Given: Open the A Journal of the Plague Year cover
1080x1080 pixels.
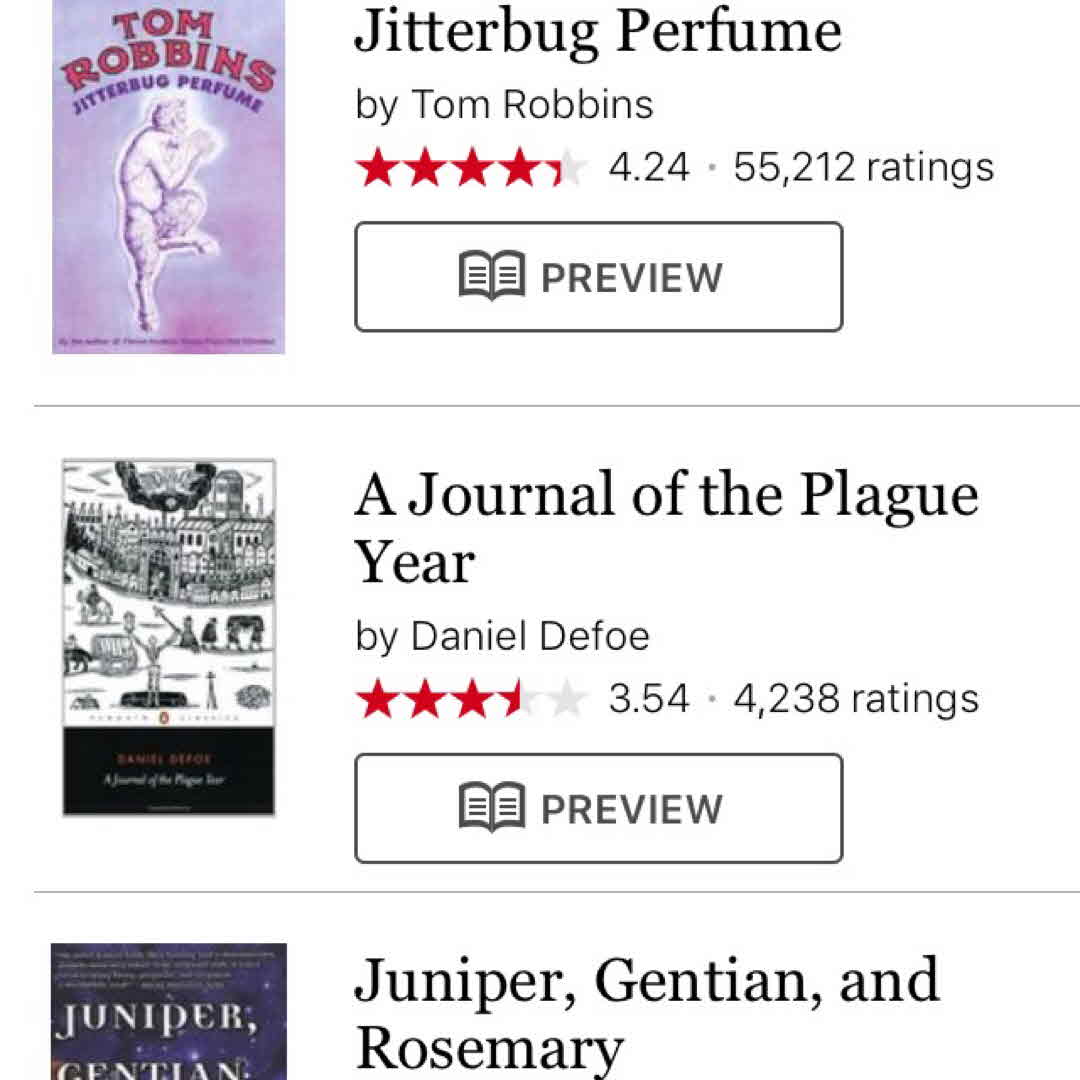Looking at the screenshot, I should (168, 637).
